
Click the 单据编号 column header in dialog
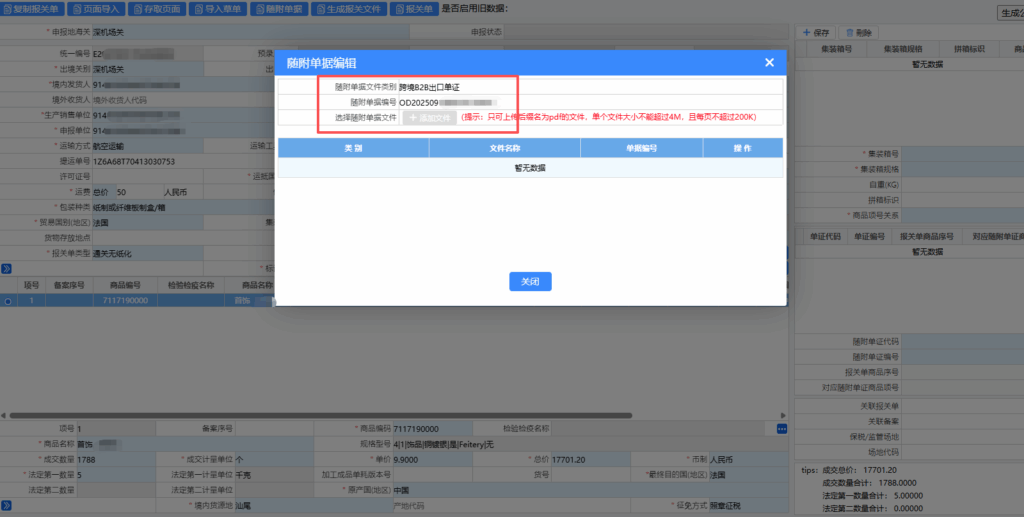click(x=641, y=148)
